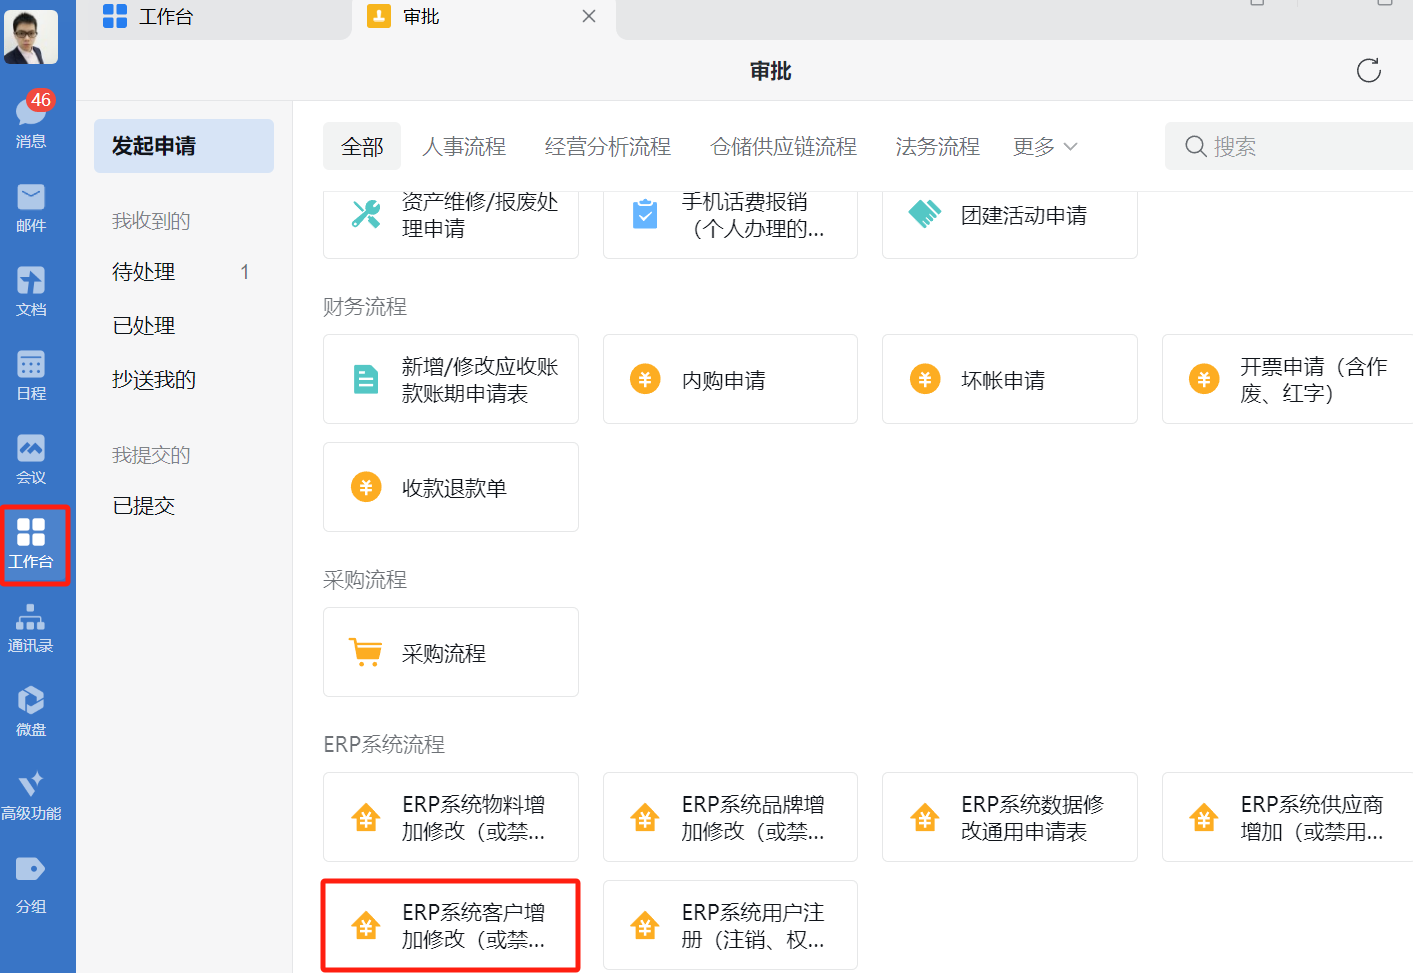
Task: Open the 文档 documents icon
Action: pyautogui.click(x=31, y=291)
